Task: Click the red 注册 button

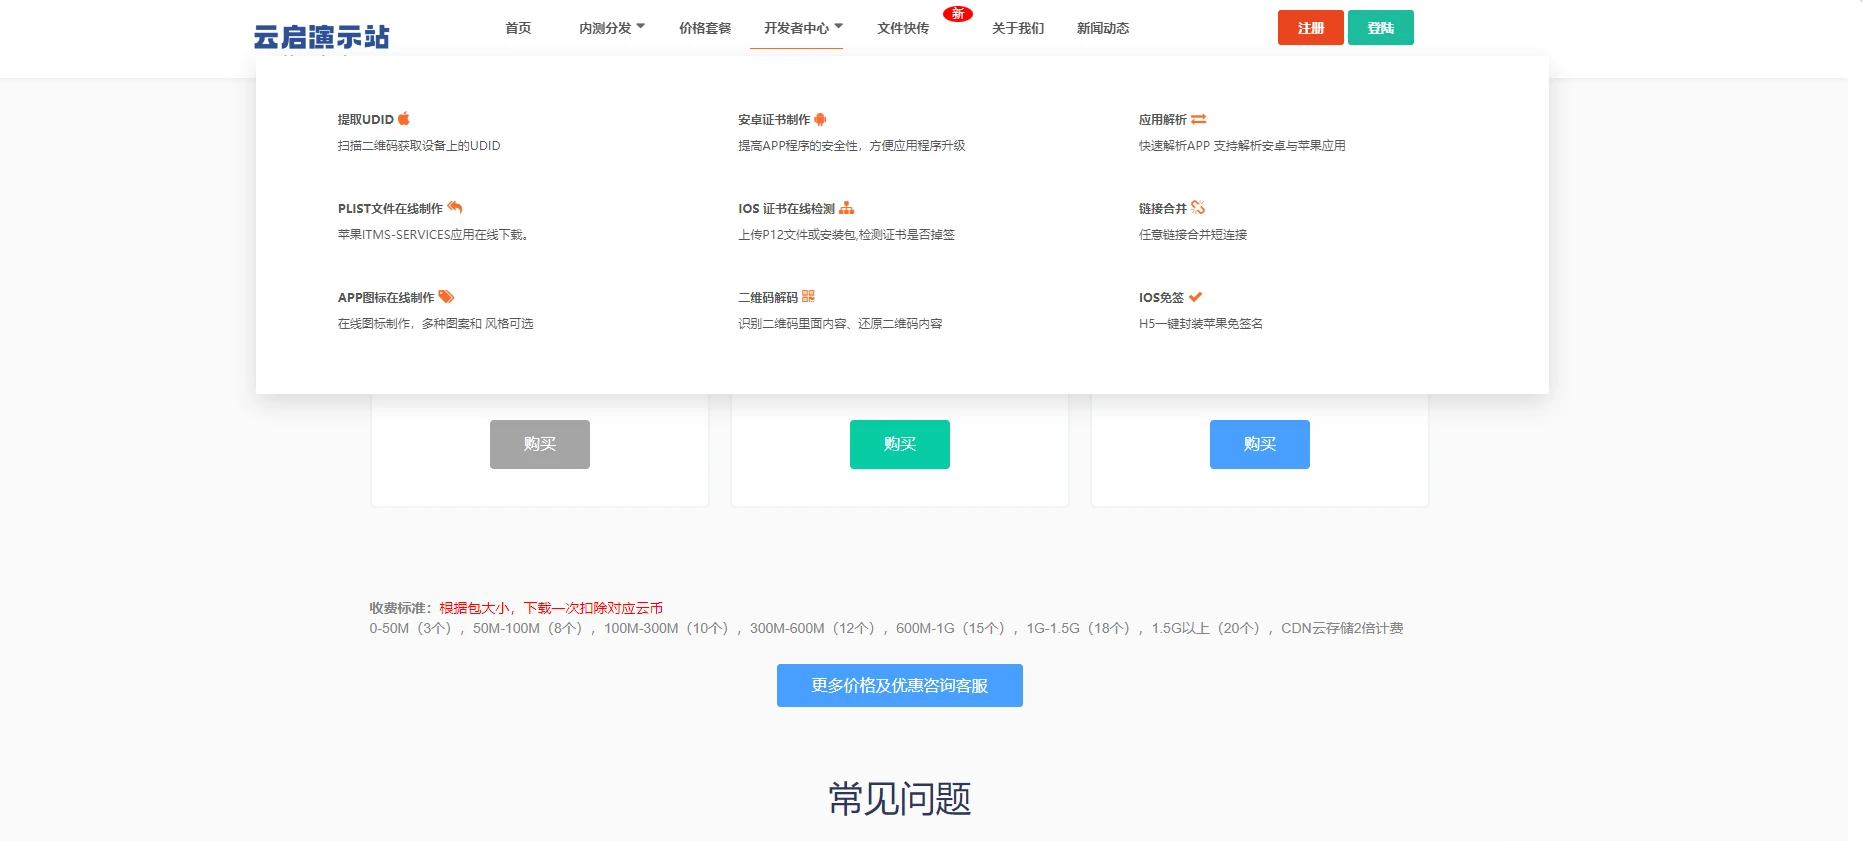Action: click(1311, 28)
